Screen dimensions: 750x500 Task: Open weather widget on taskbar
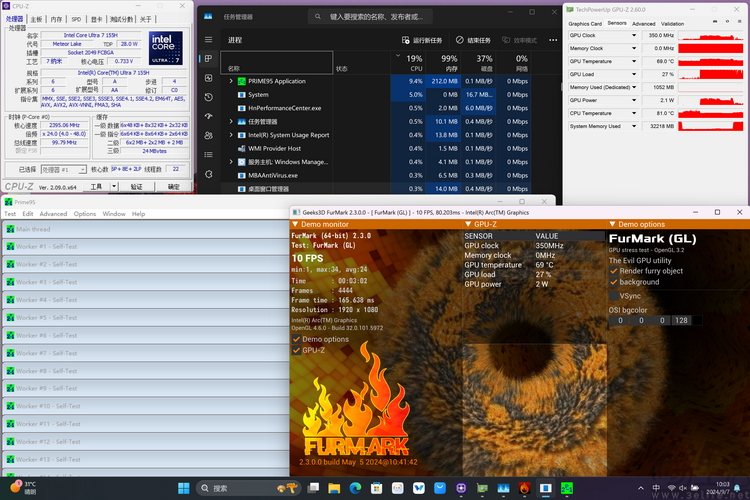pyautogui.click(x=23, y=488)
